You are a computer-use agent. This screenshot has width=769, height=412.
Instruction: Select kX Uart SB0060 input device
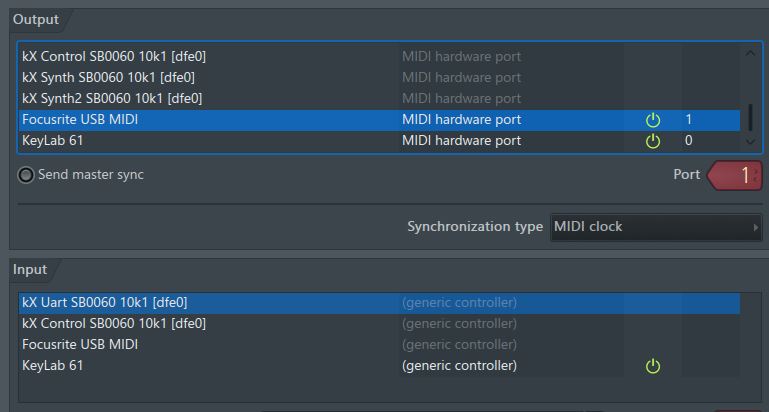379,303
